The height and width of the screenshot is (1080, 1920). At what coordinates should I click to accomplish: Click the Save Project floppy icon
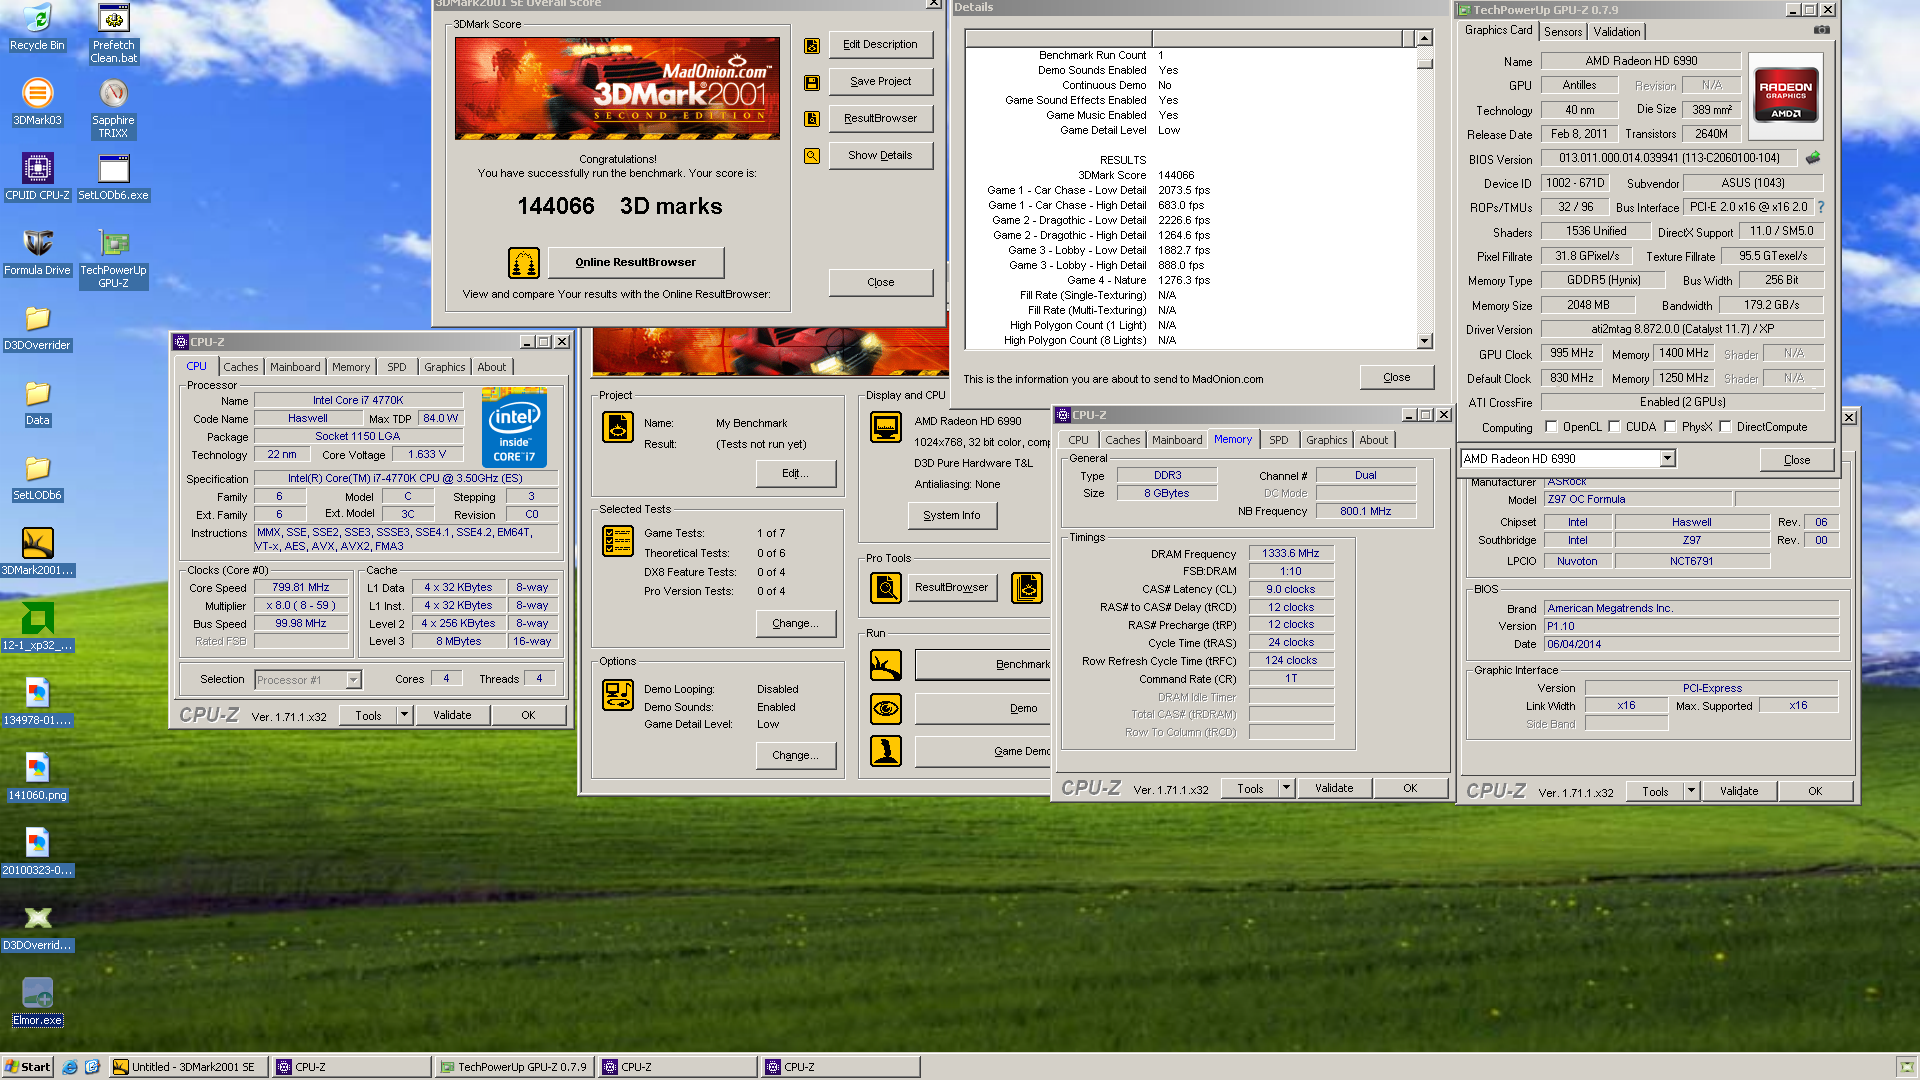(x=812, y=82)
